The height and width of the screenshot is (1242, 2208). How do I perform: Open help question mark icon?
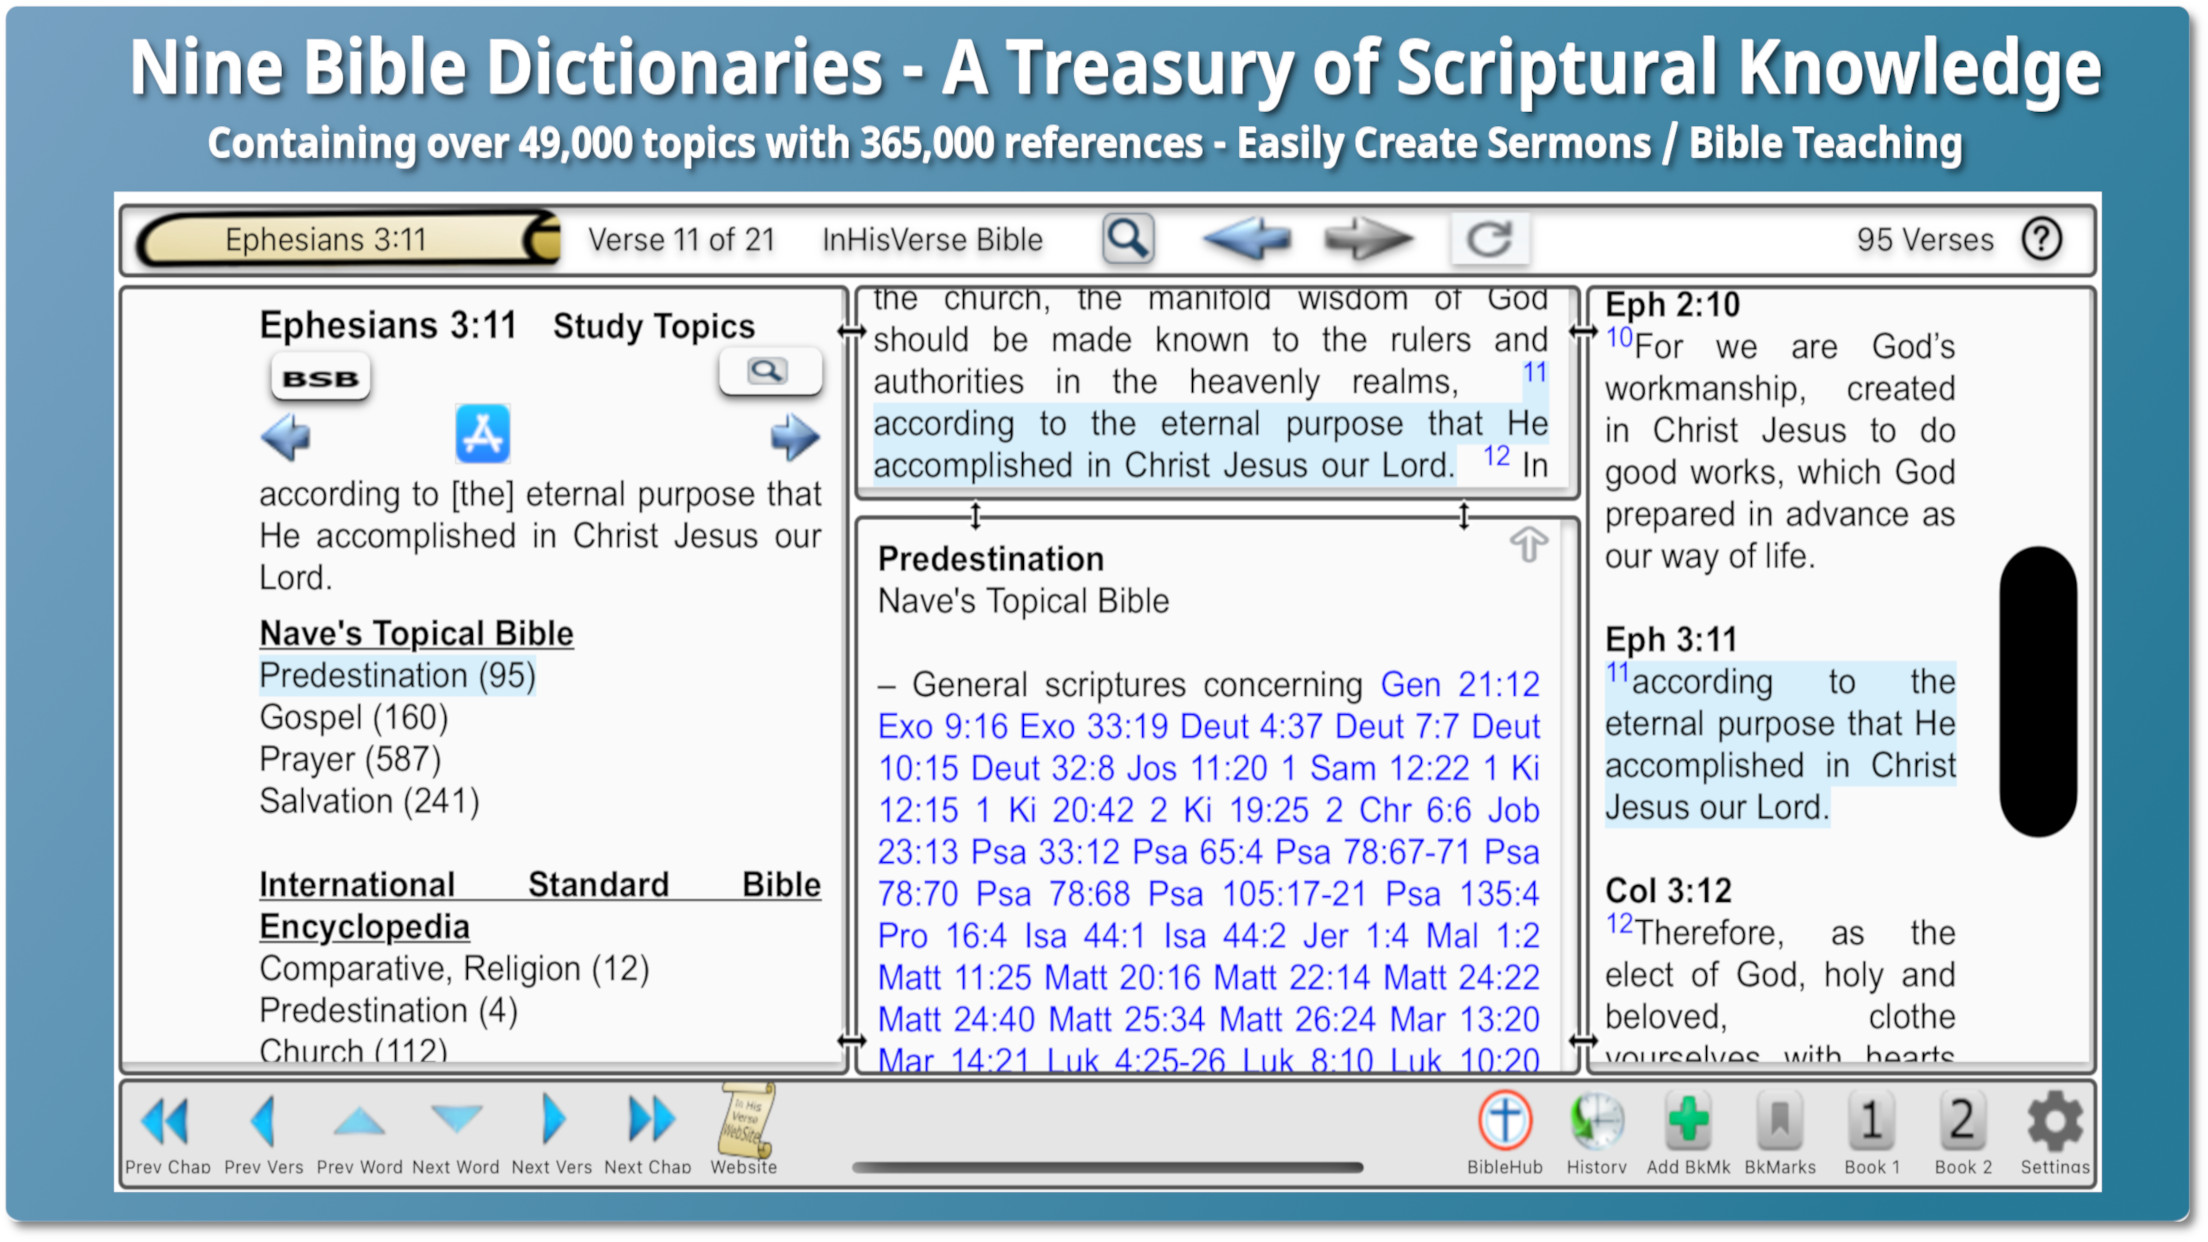[x=2041, y=239]
